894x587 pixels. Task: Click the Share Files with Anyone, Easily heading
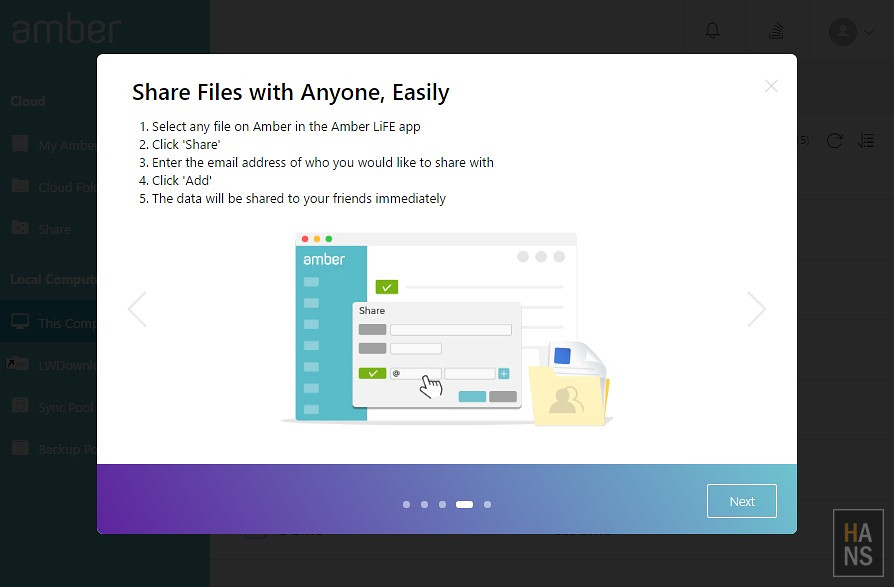coord(291,92)
